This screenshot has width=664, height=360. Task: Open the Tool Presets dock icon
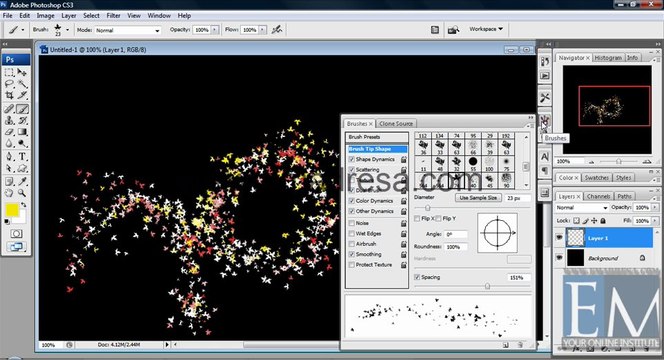pyautogui.click(x=545, y=98)
